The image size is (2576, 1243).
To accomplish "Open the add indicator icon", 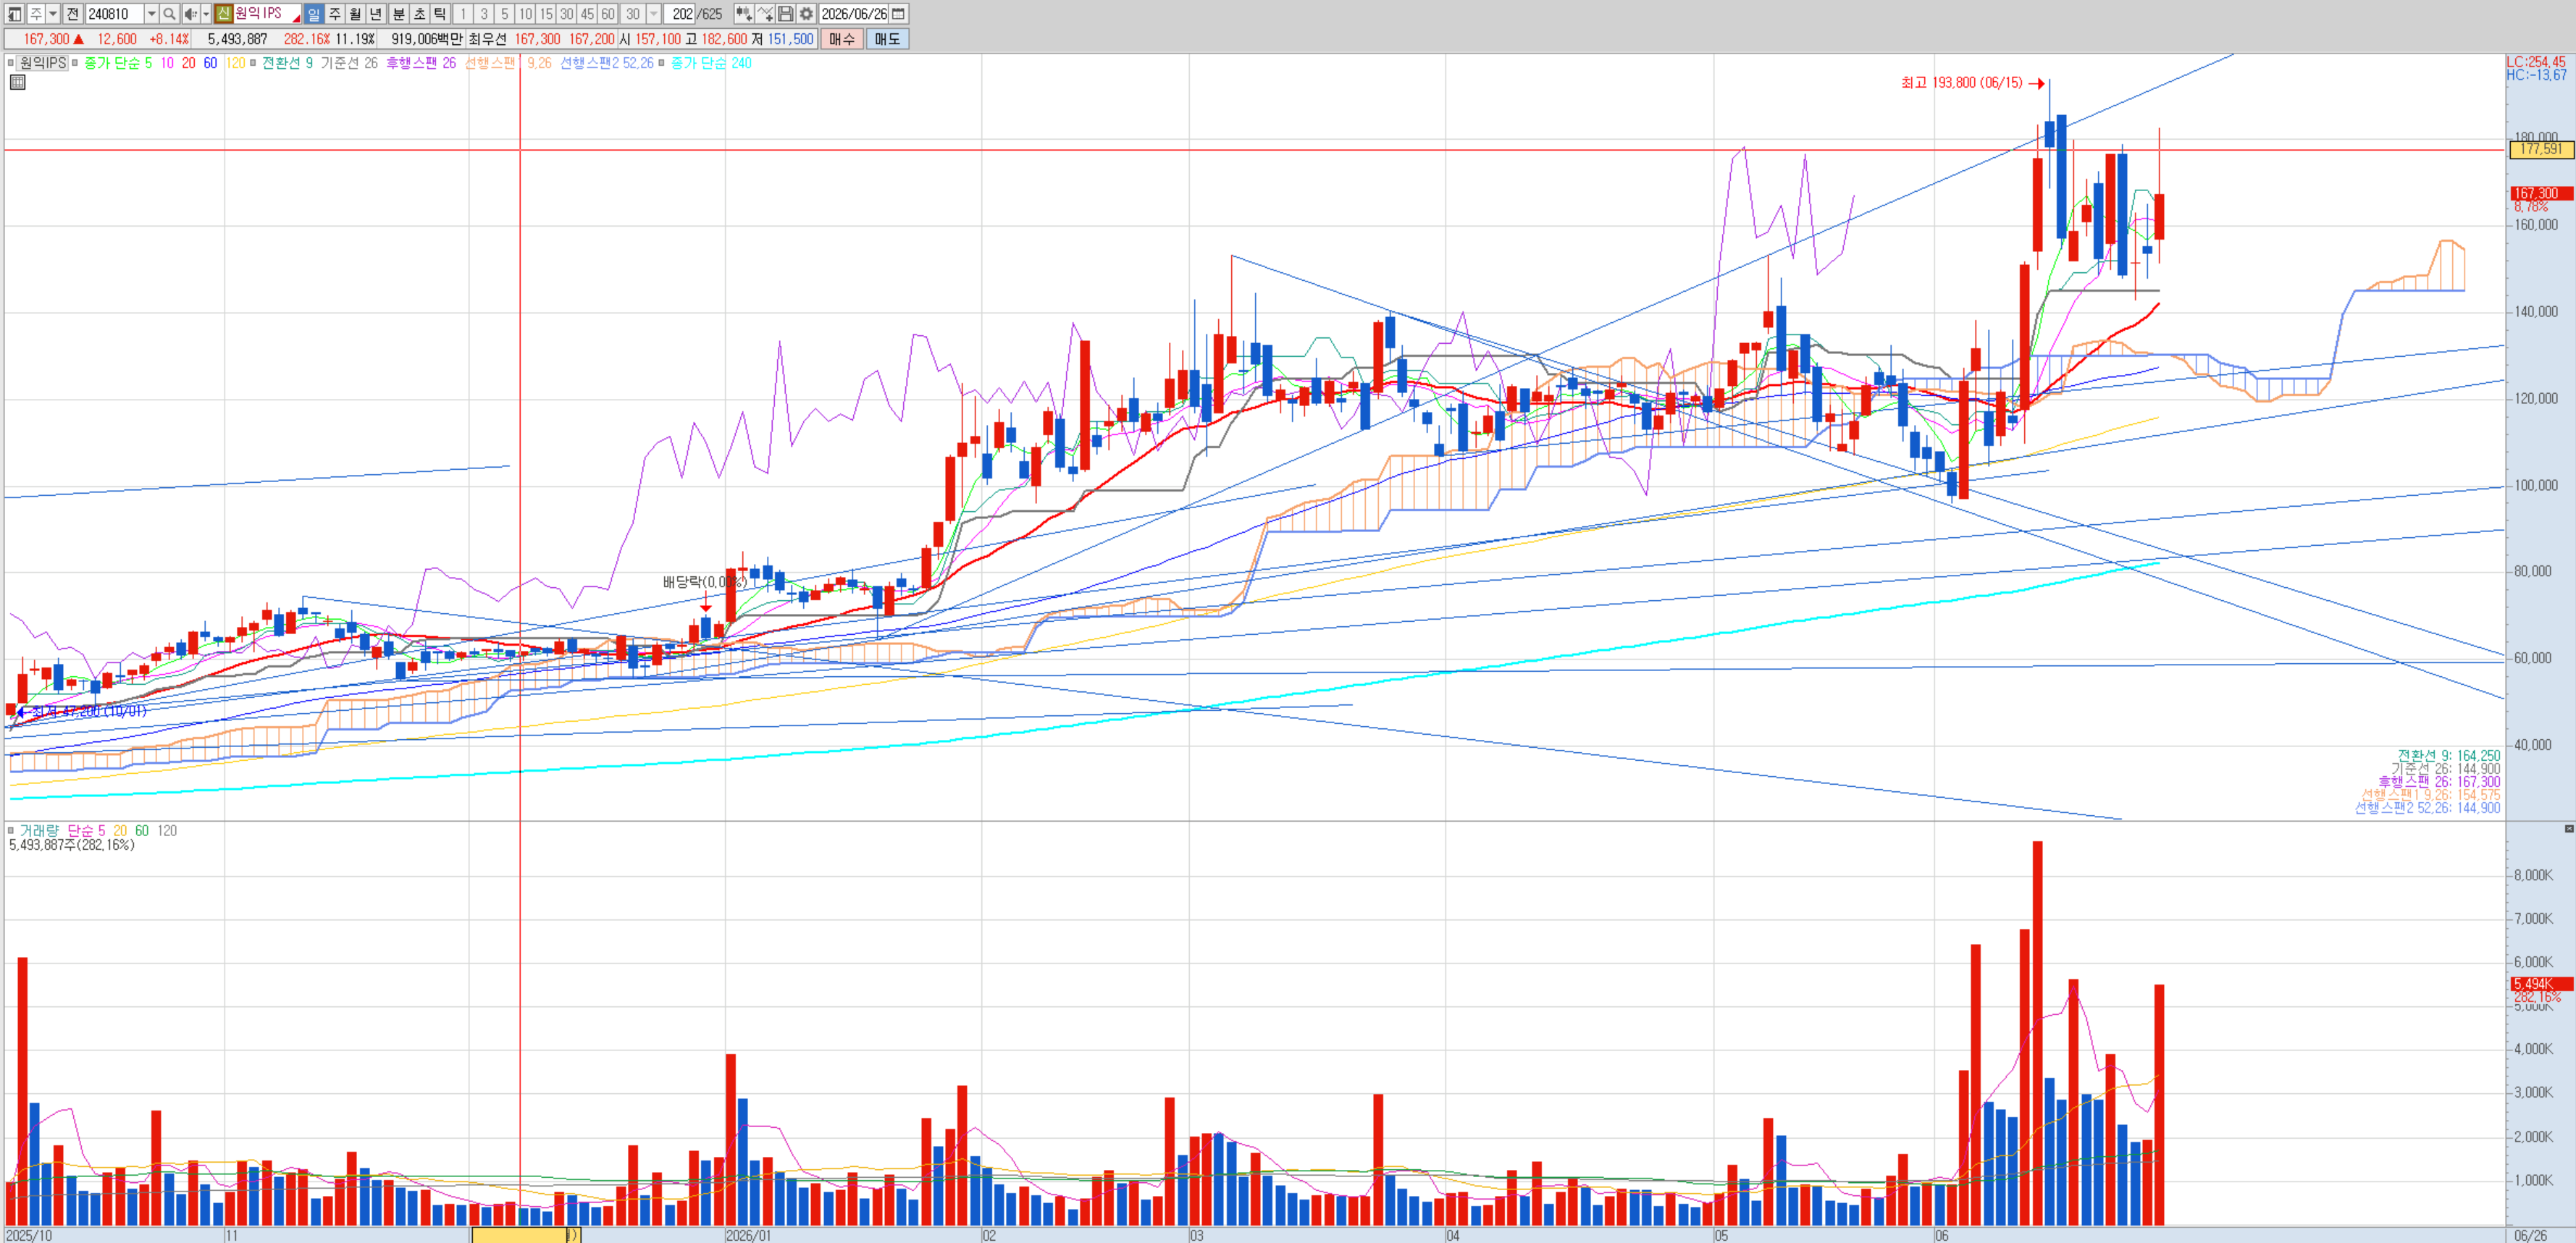I will coord(744,14).
